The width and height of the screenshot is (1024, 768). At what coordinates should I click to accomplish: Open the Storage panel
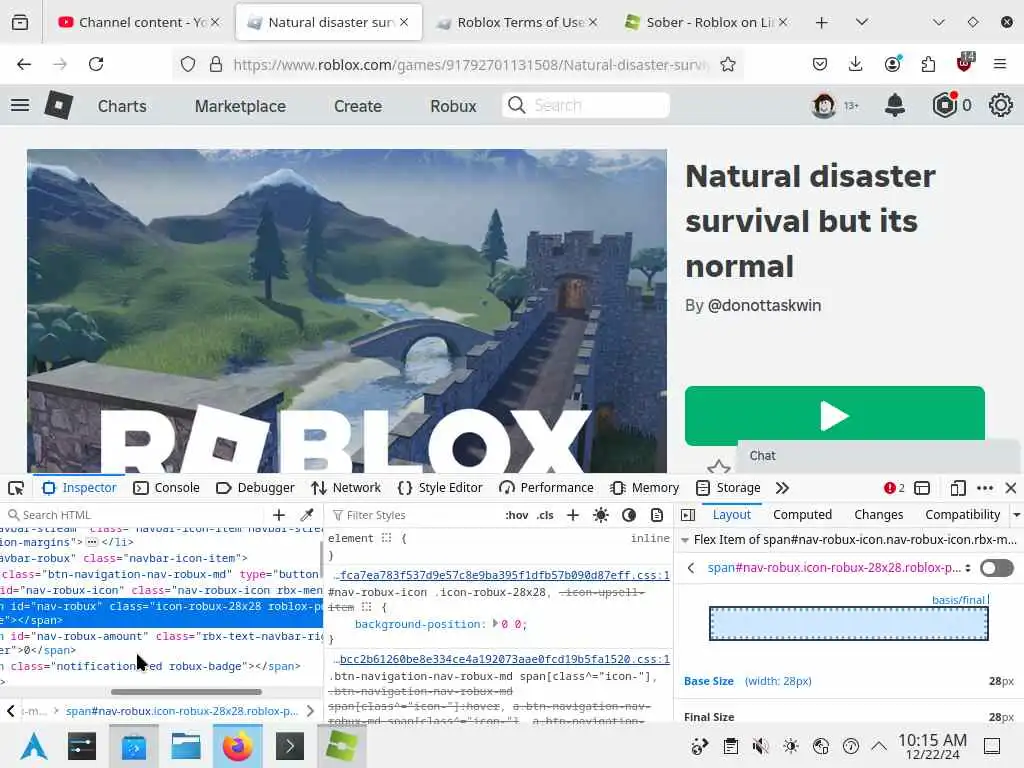tap(728, 488)
